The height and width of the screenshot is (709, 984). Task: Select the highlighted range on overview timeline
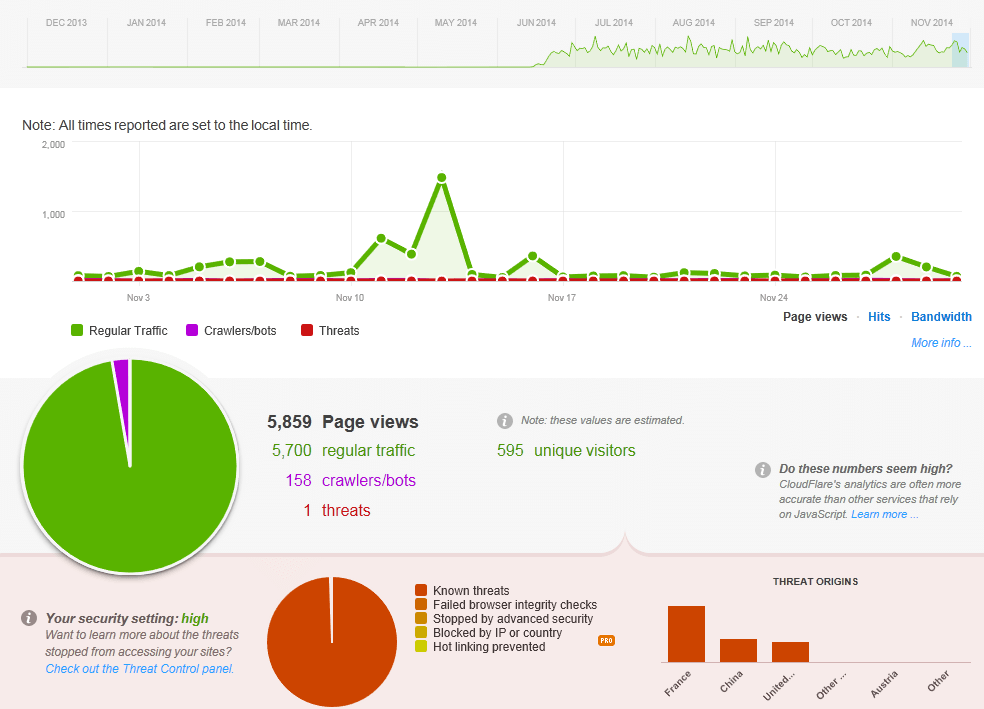click(960, 50)
